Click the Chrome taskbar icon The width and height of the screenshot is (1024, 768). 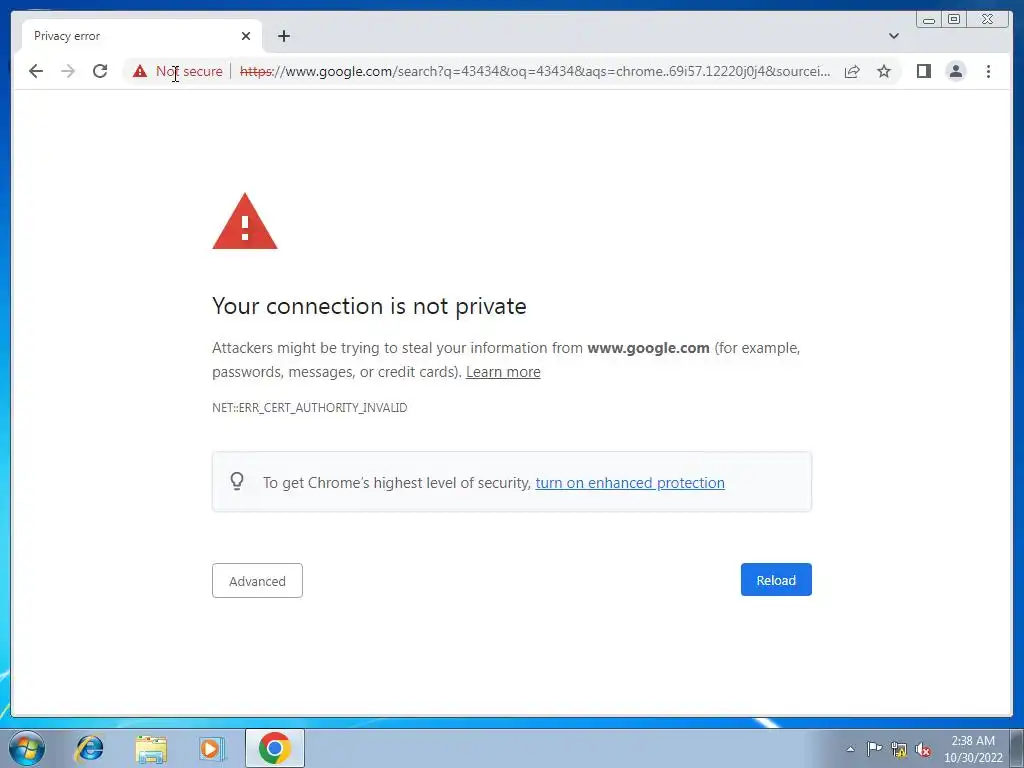point(274,748)
